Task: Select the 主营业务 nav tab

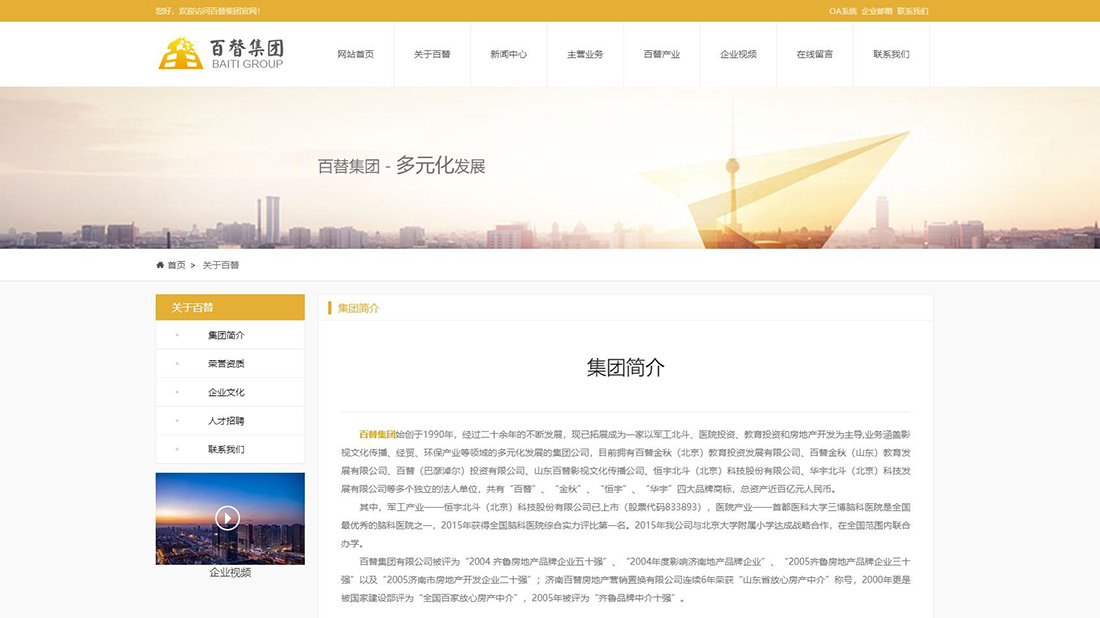Action: [x=586, y=54]
